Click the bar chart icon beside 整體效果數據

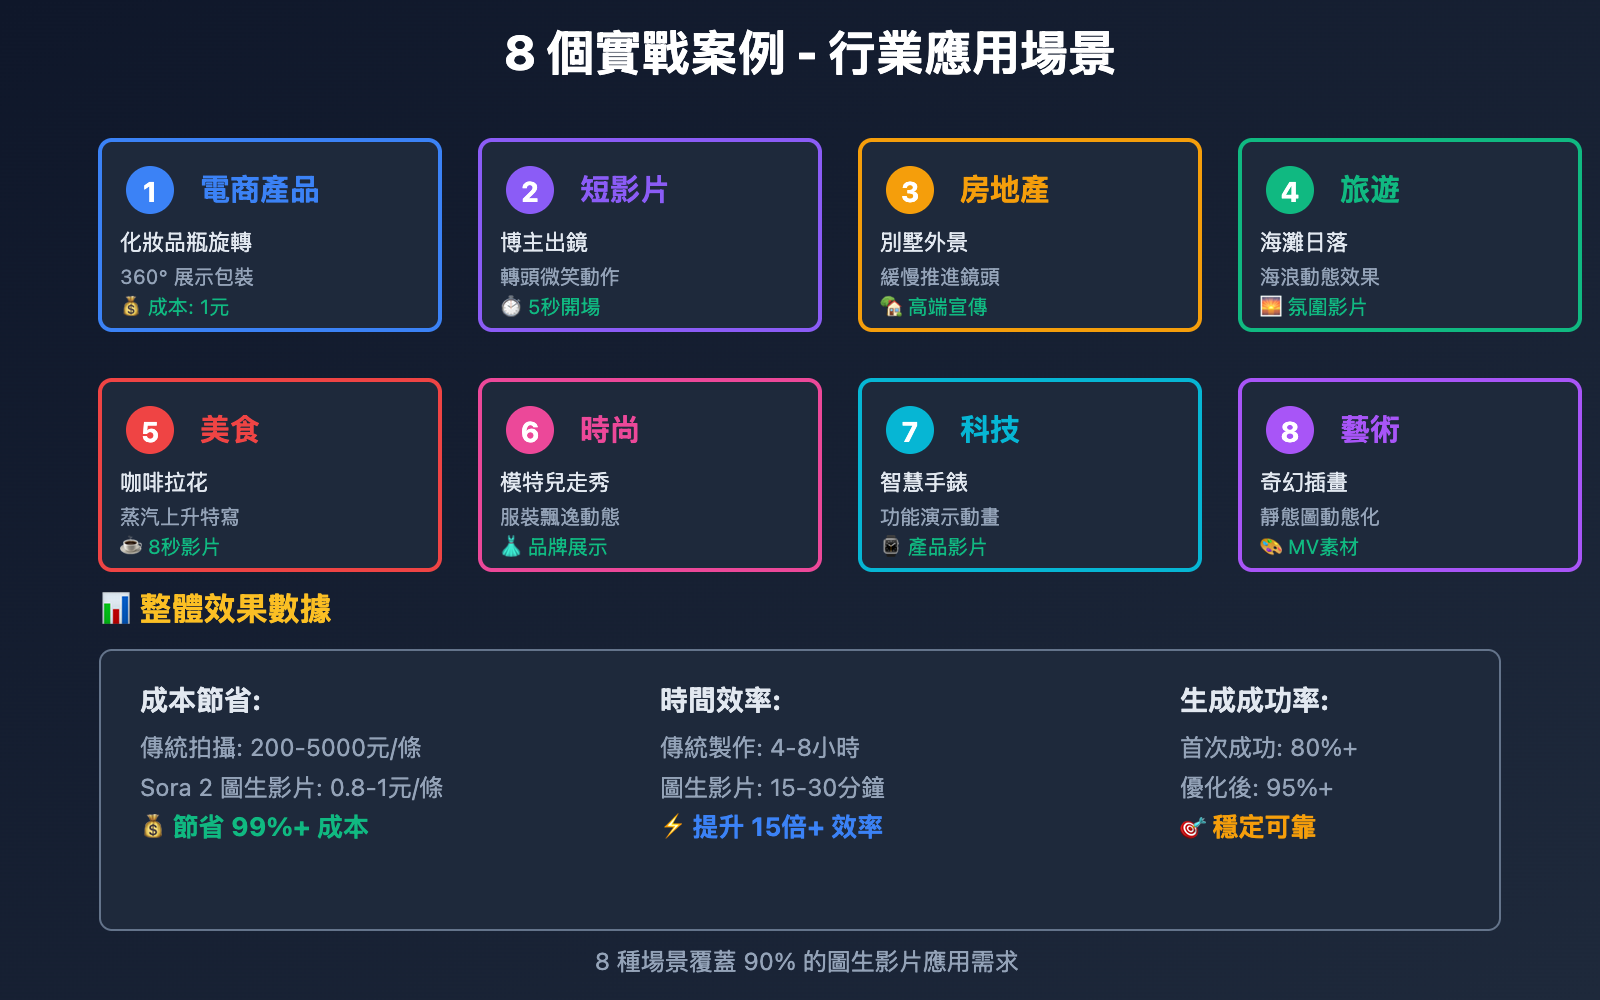coord(116,608)
